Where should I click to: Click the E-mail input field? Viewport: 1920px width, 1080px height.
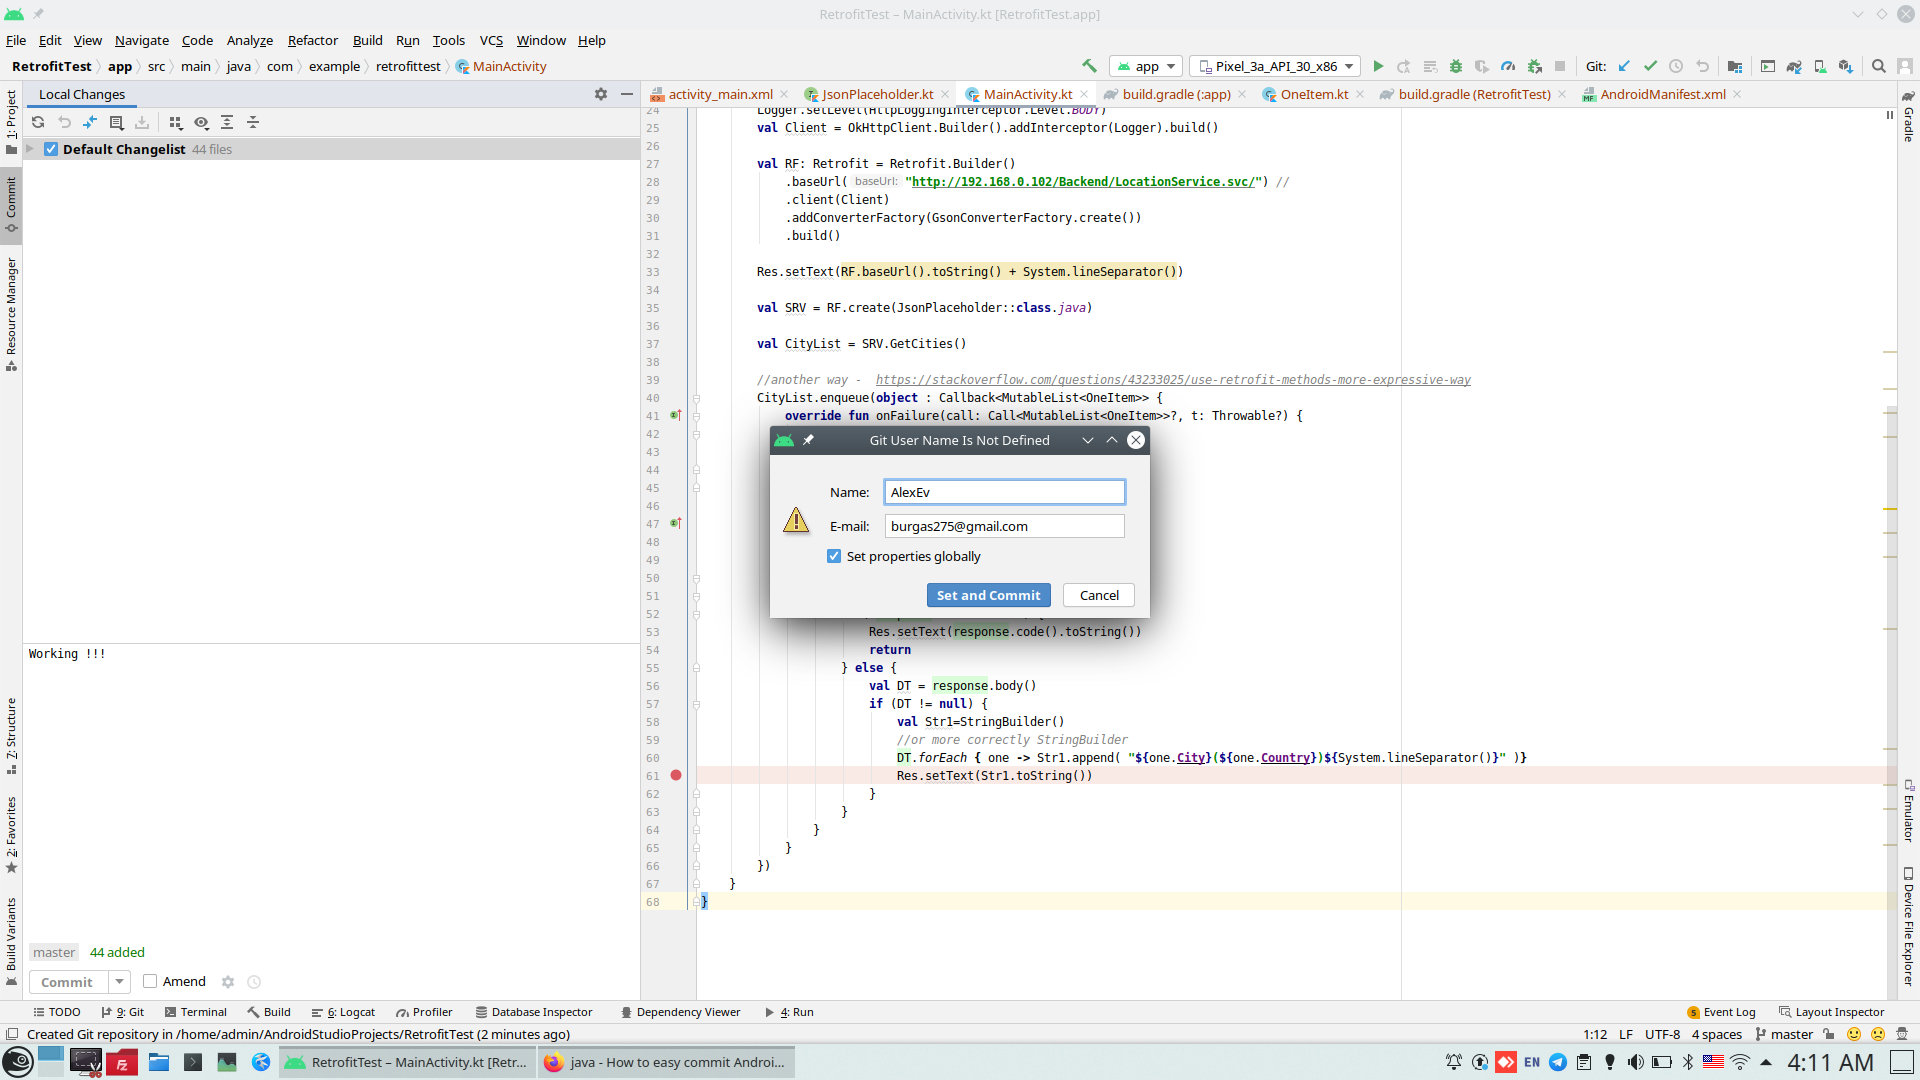pos(1003,527)
